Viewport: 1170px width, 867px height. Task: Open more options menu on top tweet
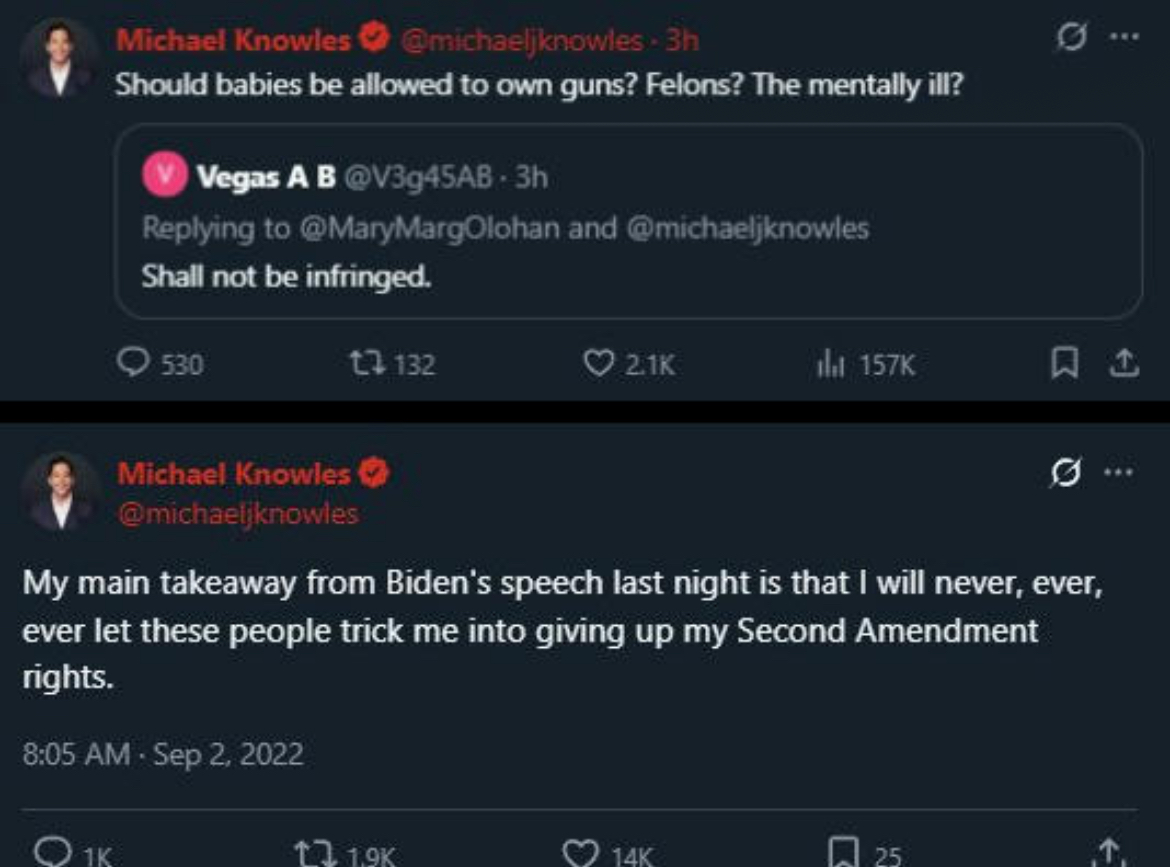point(1124,39)
